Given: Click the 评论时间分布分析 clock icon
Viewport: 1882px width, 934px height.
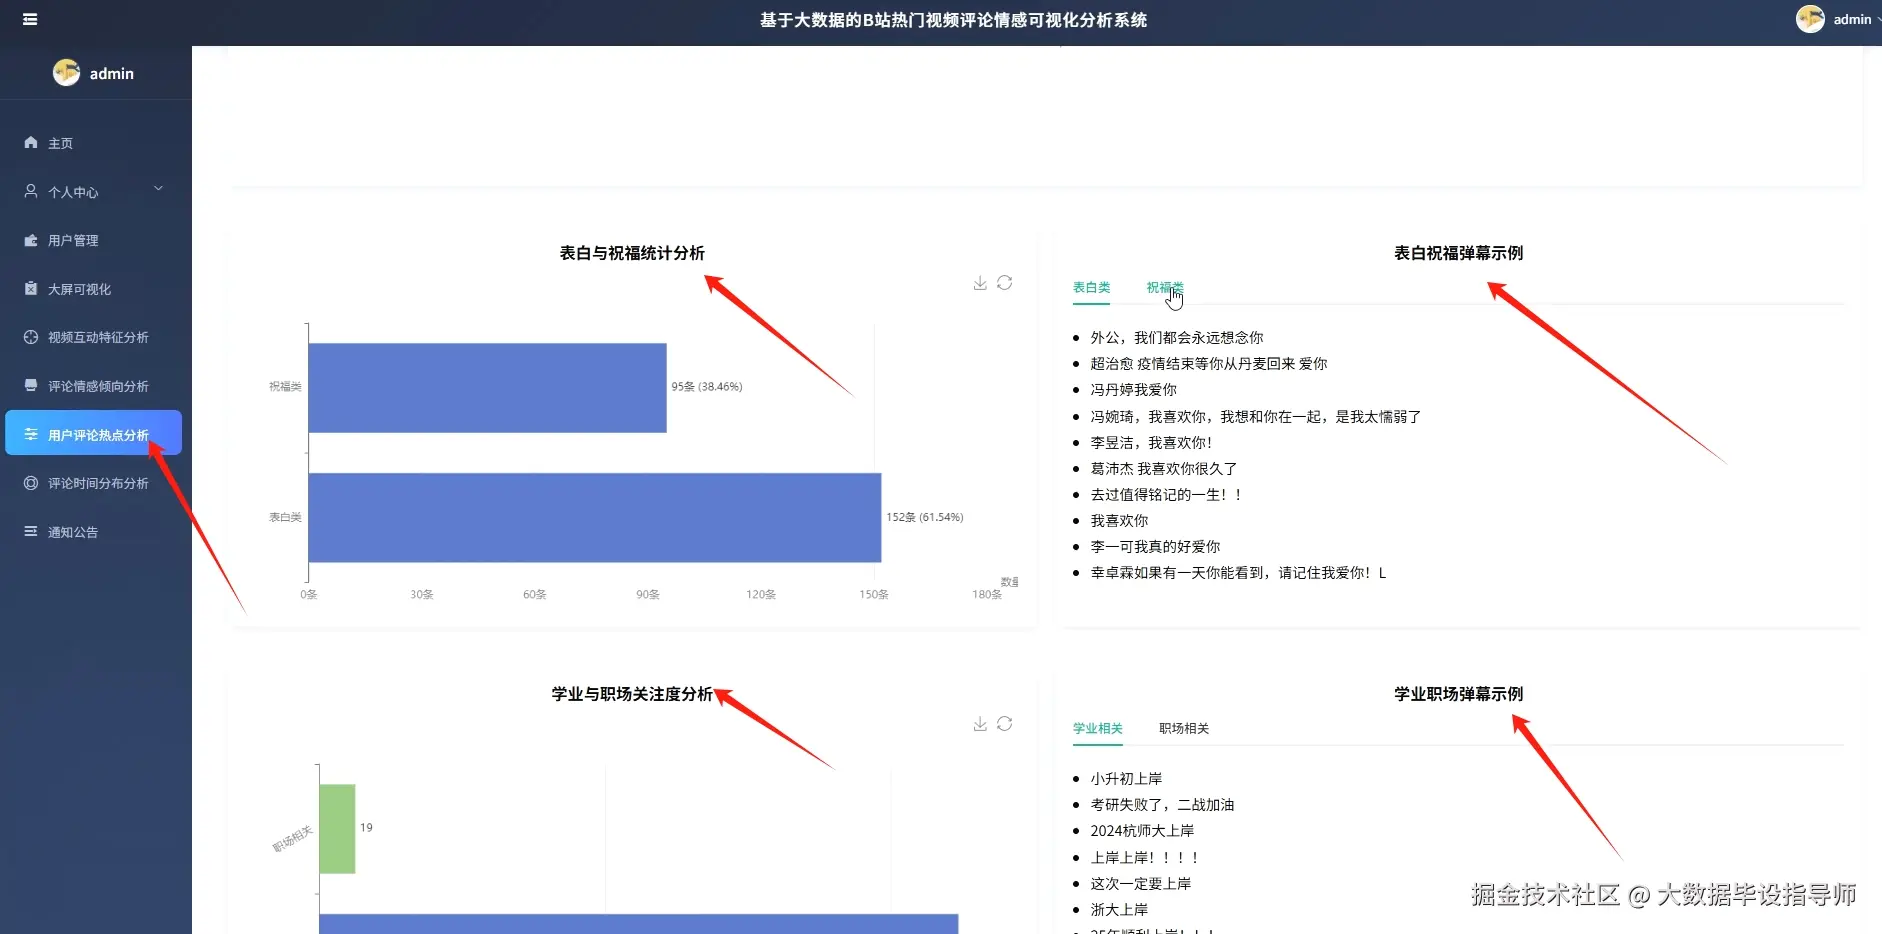Looking at the screenshot, I should click(x=31, y=483).
